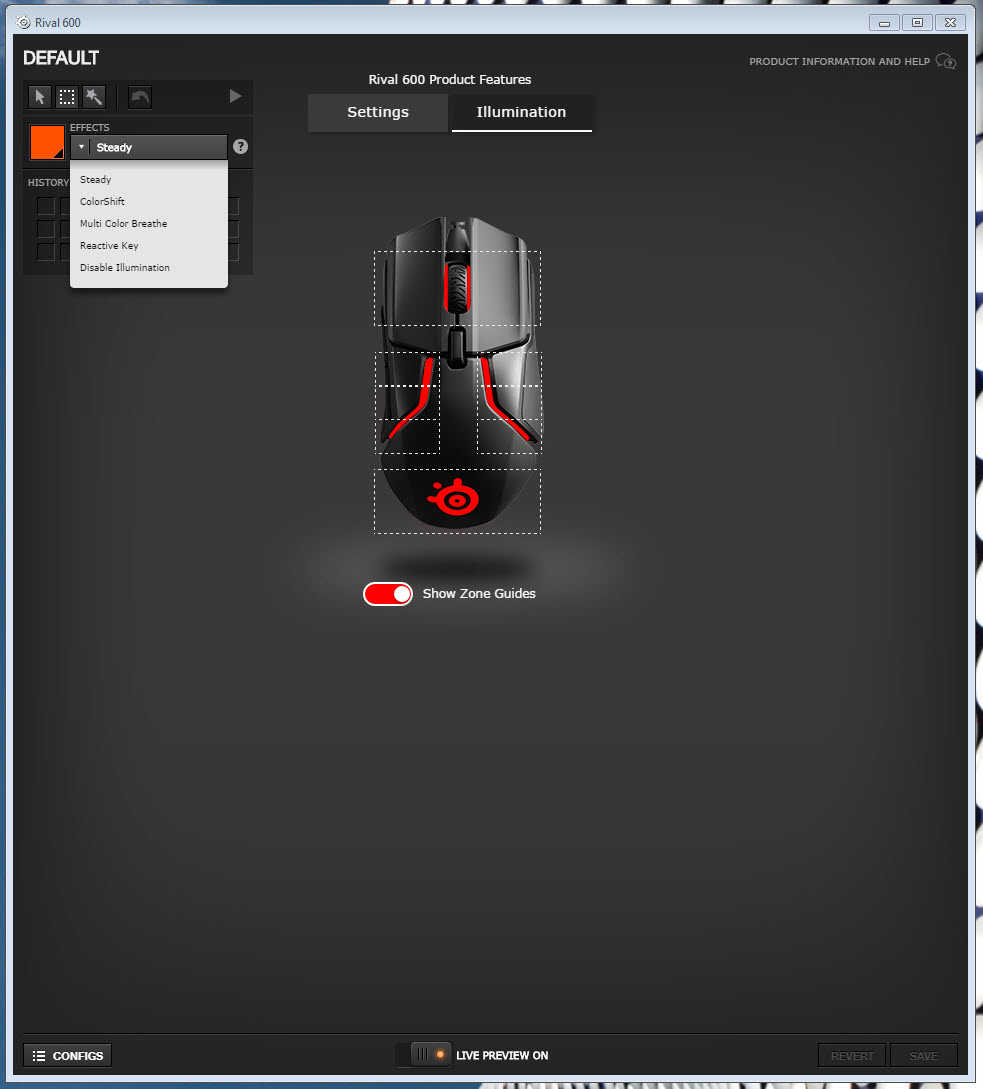Activate the magic wand selection tool
This screenshot has height=1089, width=983.
pos(94,97)
